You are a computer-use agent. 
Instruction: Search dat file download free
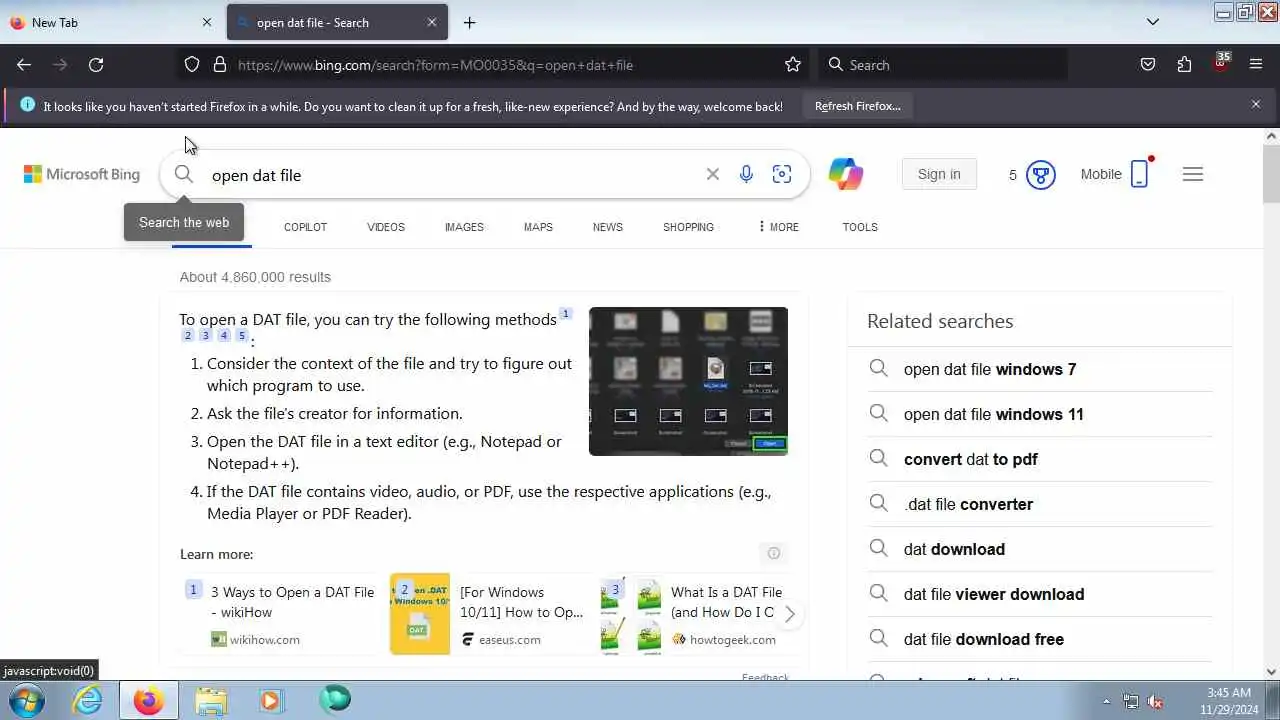pyautogui.click(x=983, y=639)
